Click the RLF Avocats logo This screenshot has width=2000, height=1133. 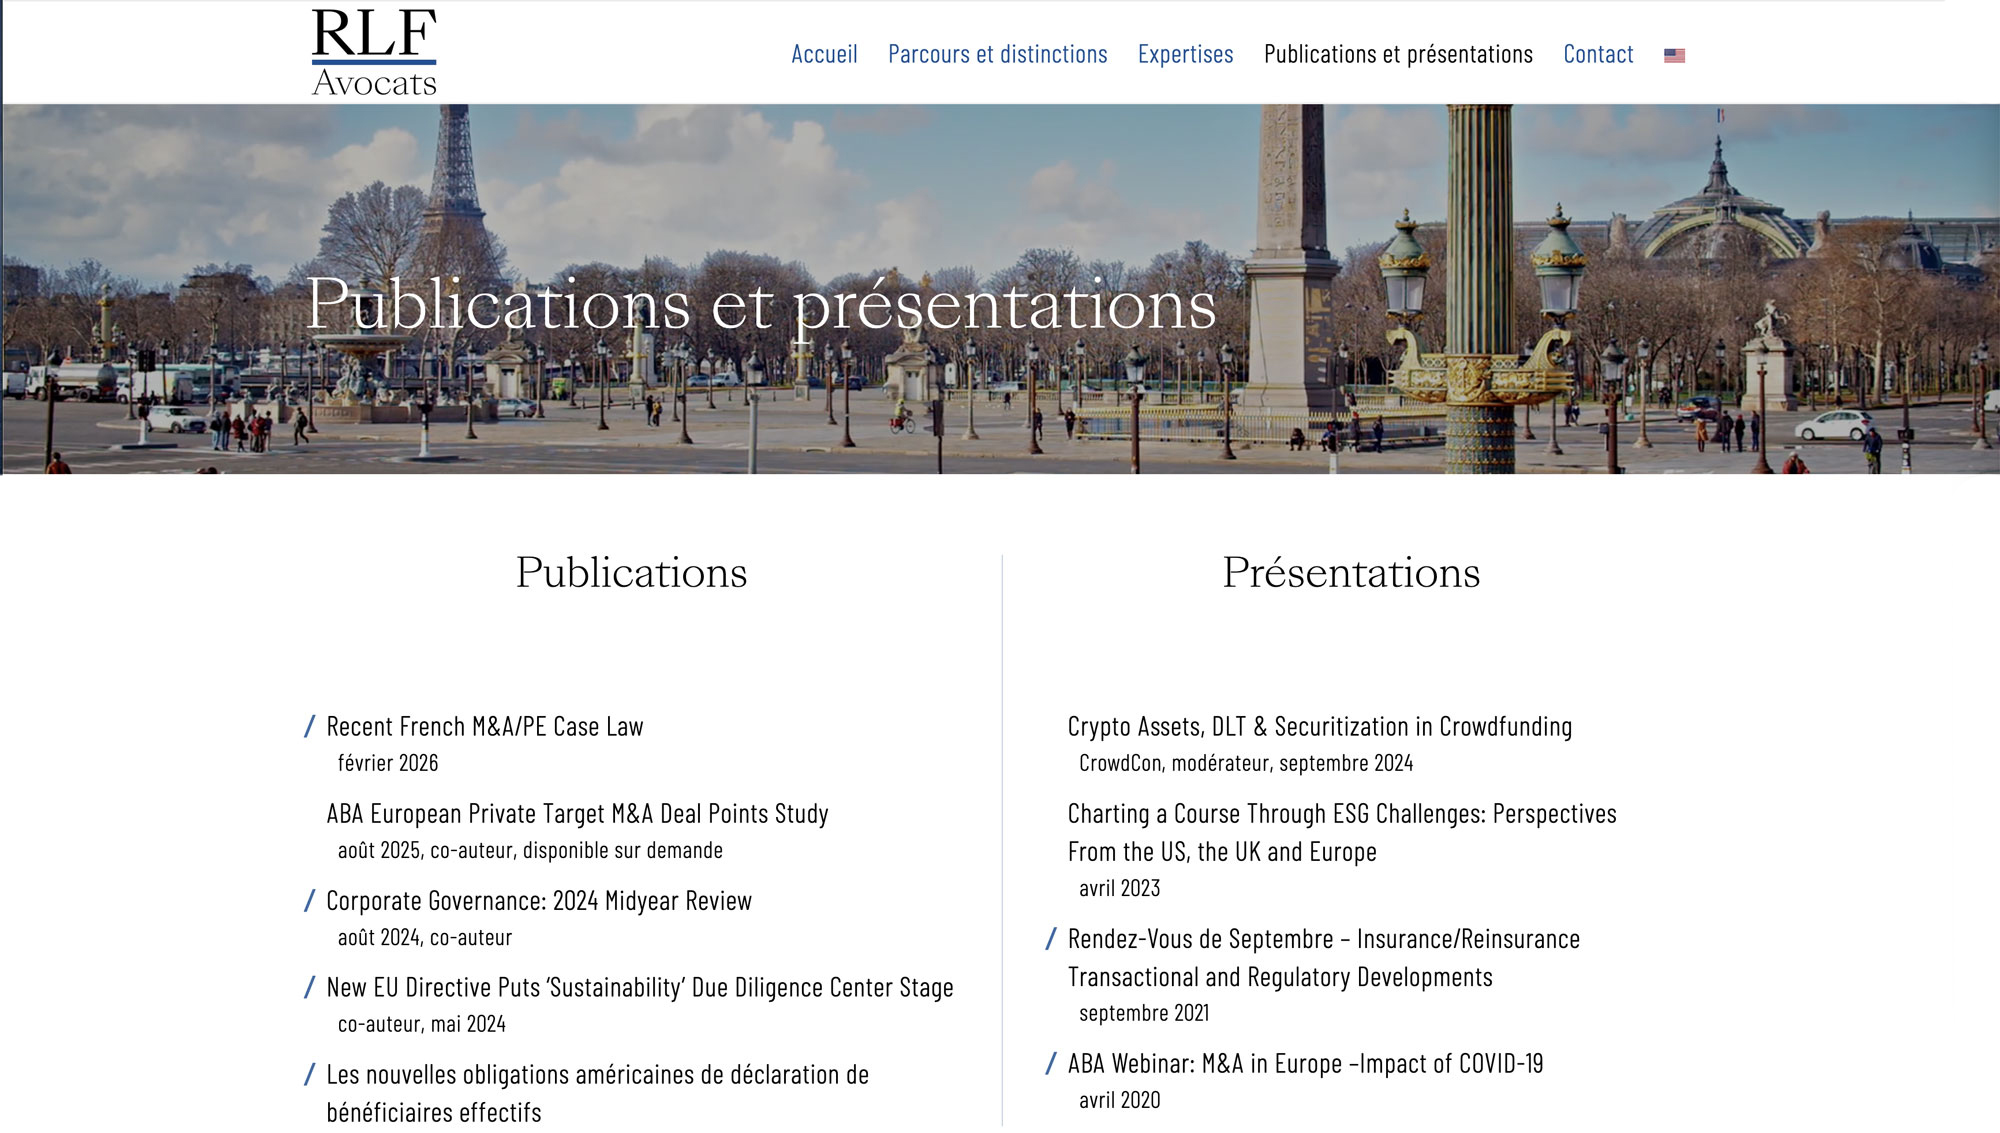374,53
